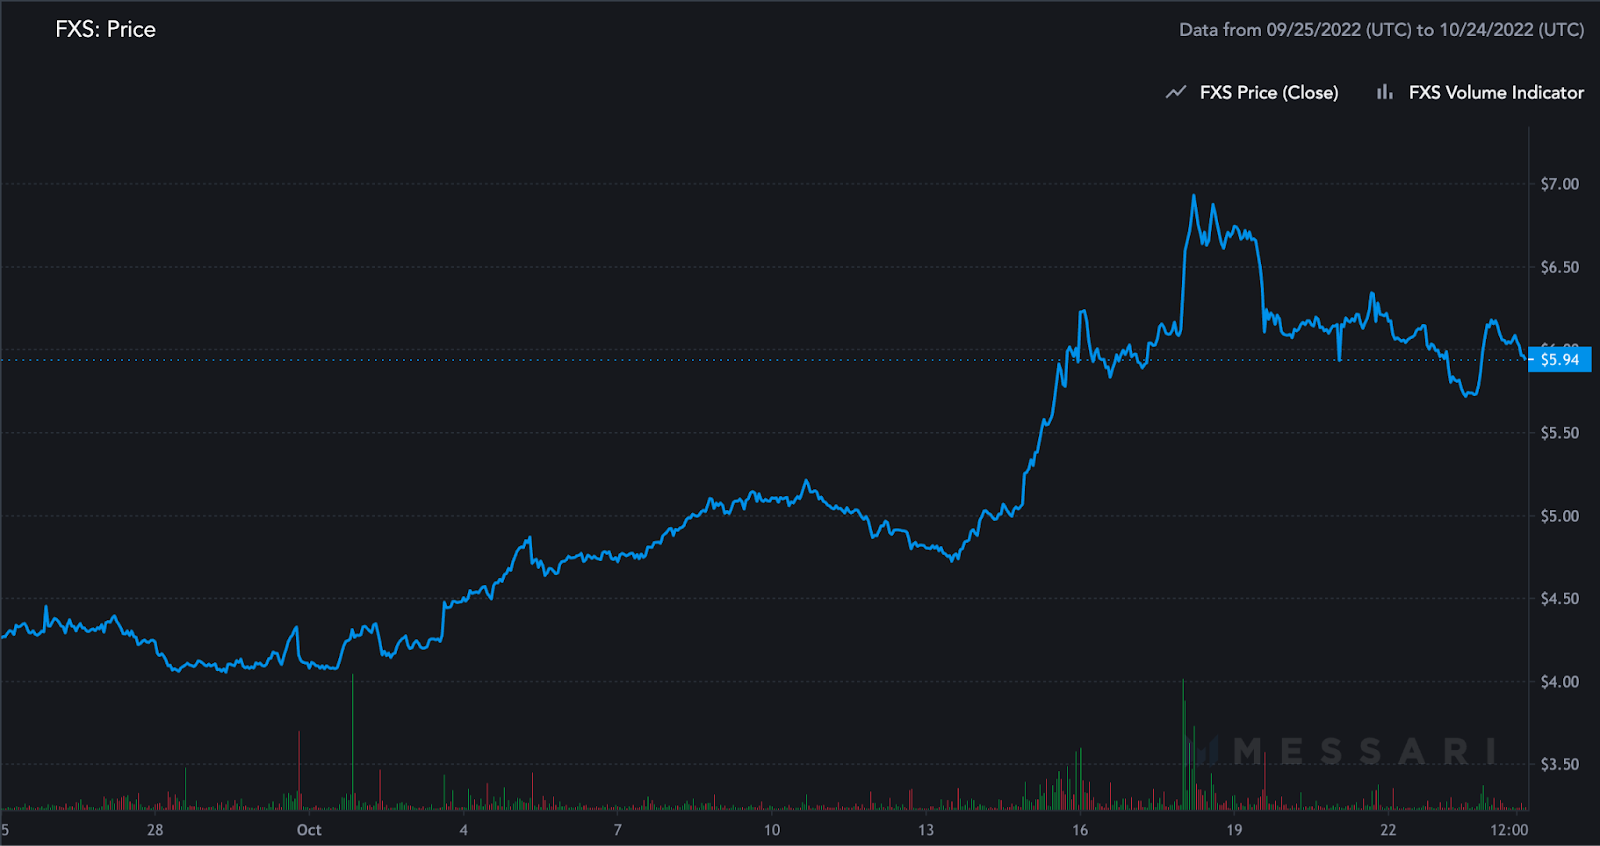Viewport: 1600px width, 846px height.
Task: Select the 16 marker on the date axis
Action: click(x=1080, y=830)
